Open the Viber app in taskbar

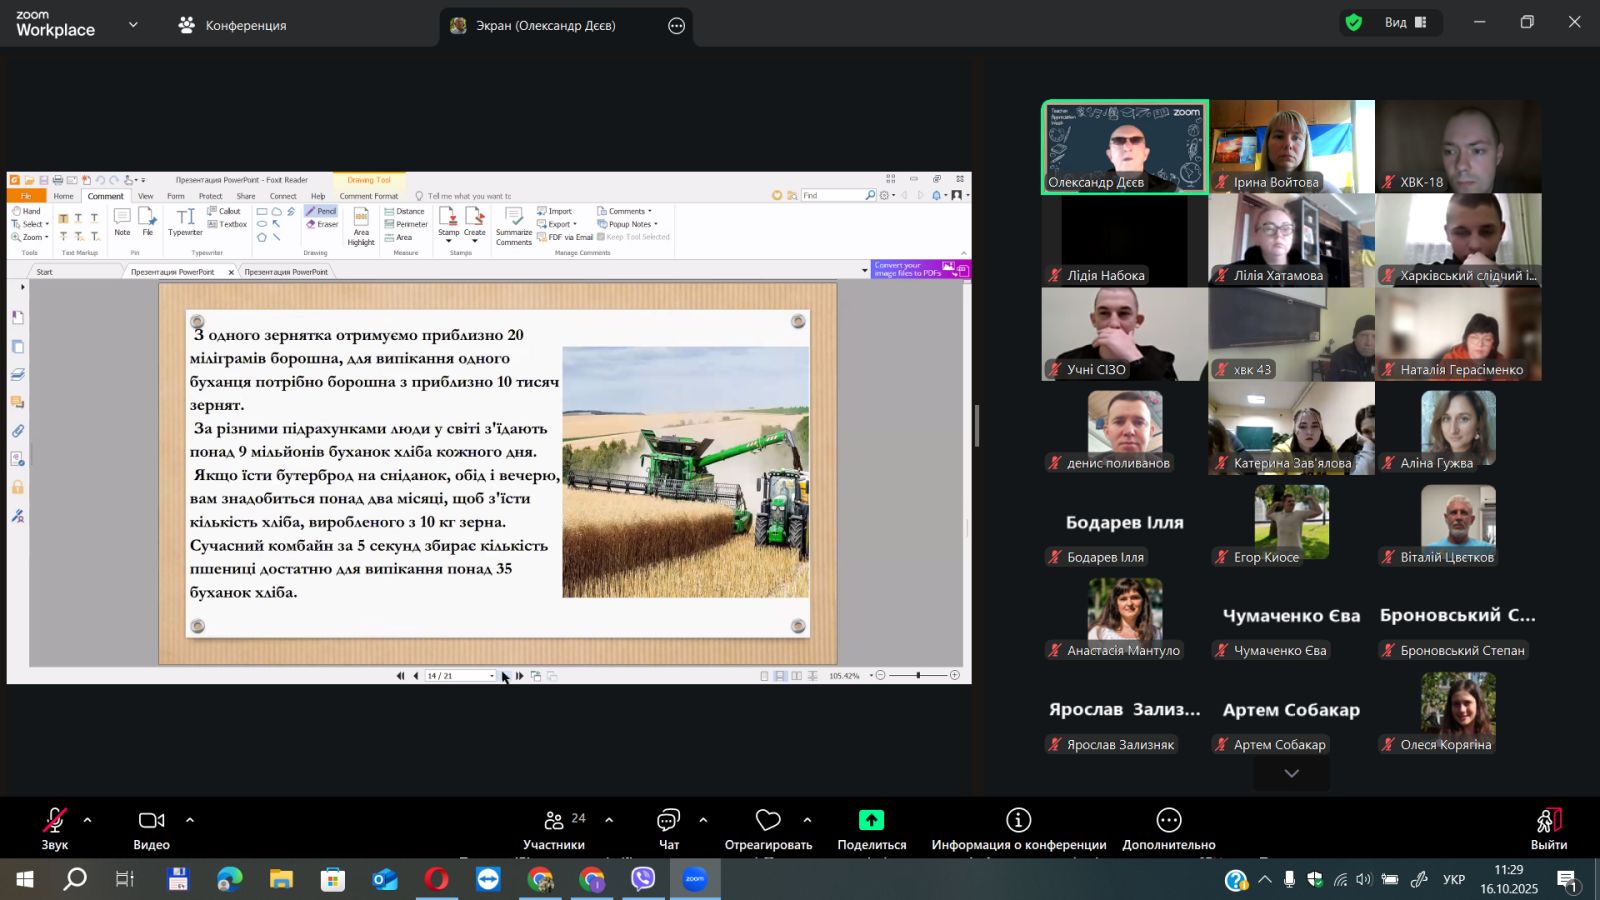pos(643,879)
